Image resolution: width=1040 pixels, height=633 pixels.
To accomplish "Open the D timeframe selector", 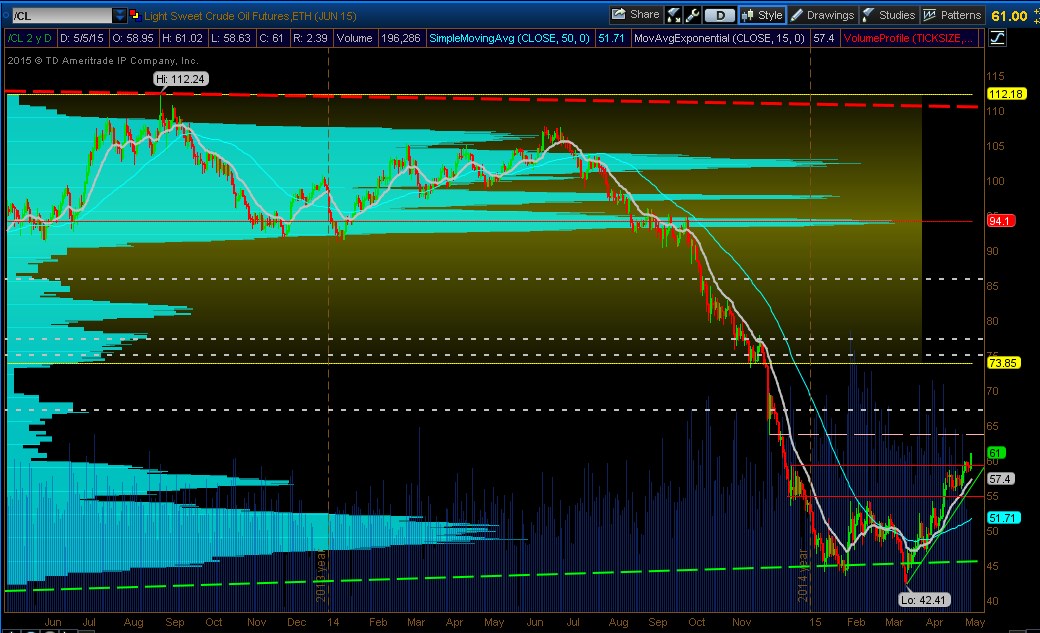I will tap(720, 15).
